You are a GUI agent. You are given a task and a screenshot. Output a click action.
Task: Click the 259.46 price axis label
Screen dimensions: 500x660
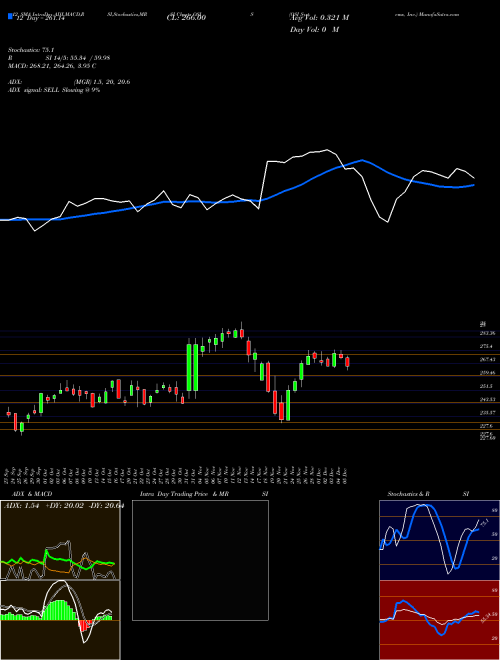point(487,373)
